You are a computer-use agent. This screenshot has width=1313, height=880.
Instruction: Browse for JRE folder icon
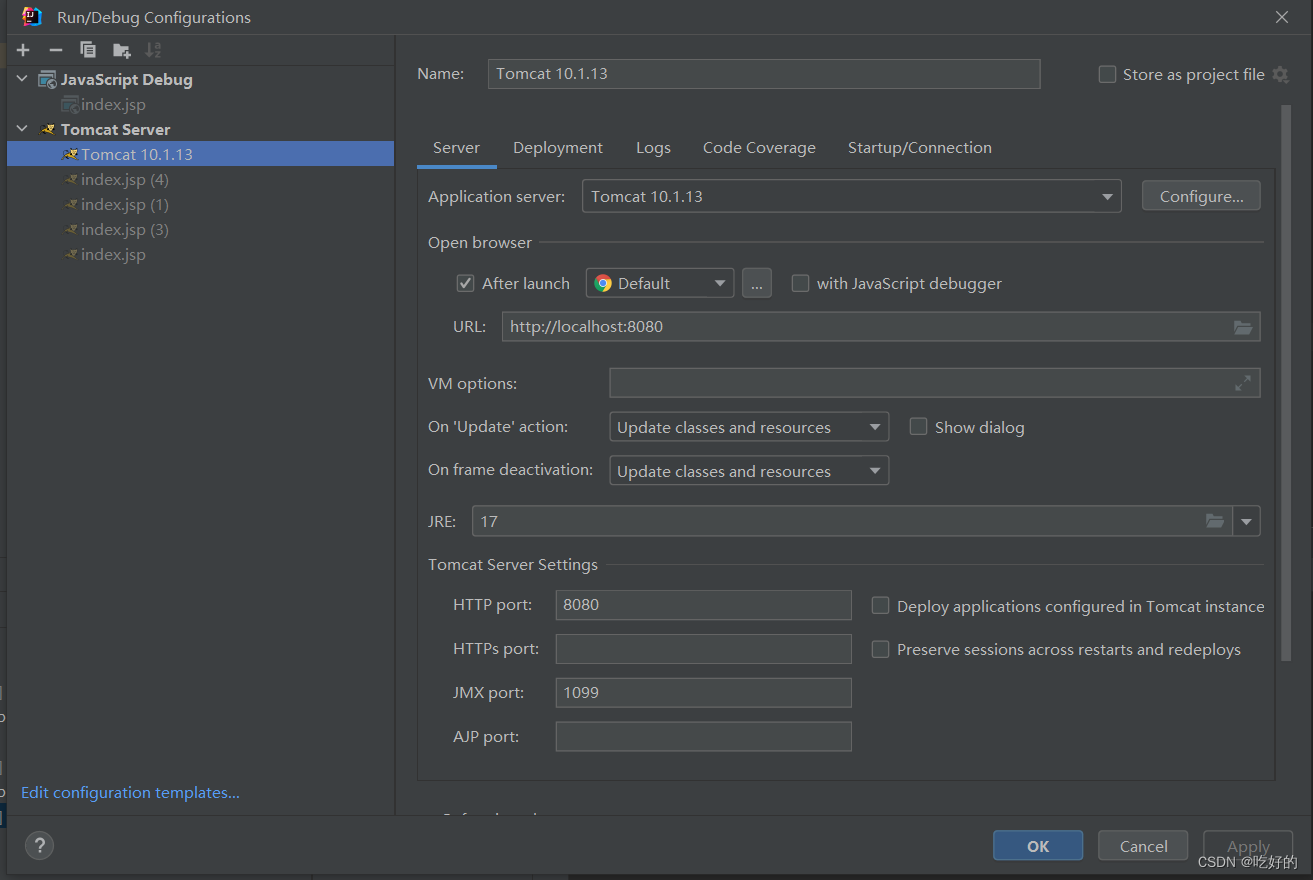(1215, 521)
